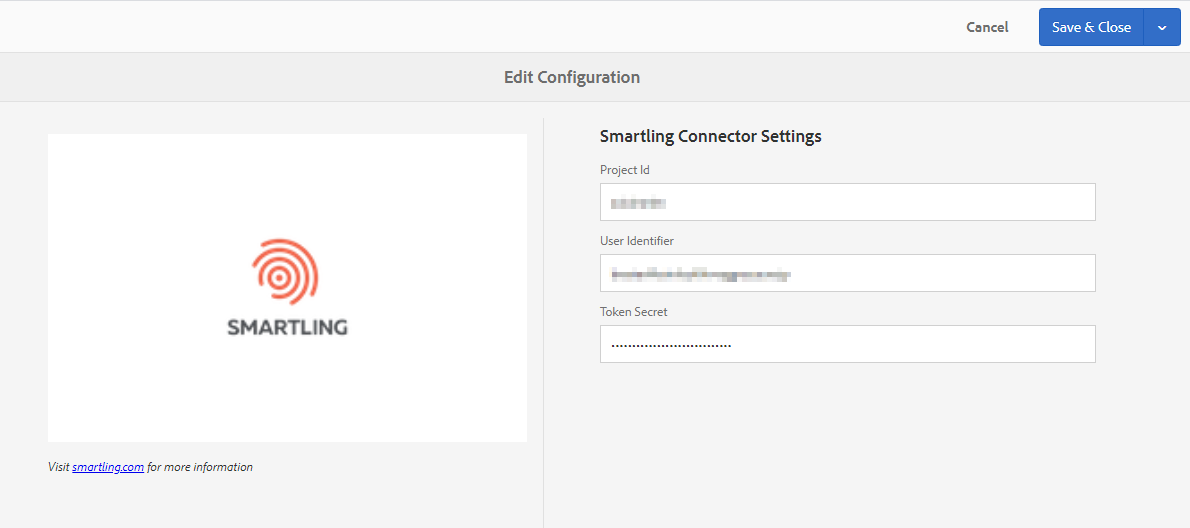Focus the Project Id input field

click(x=848, y=202)
